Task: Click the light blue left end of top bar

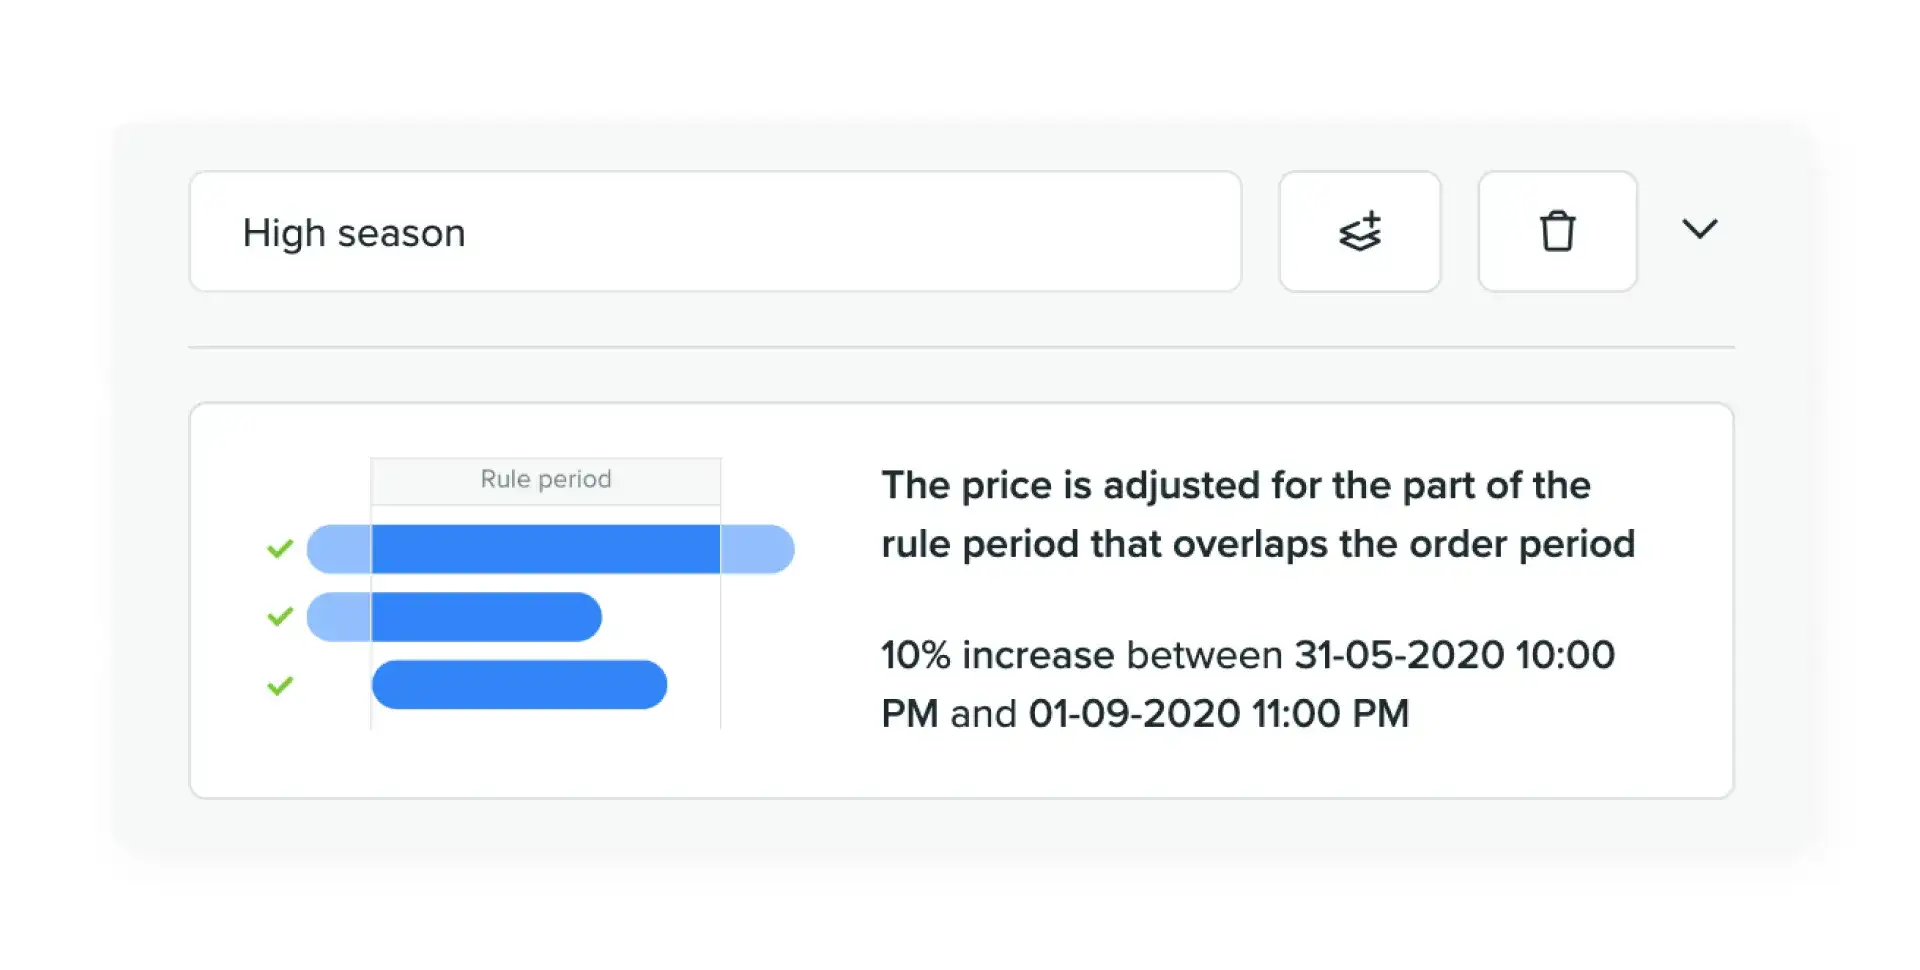Action: [339, 549]
